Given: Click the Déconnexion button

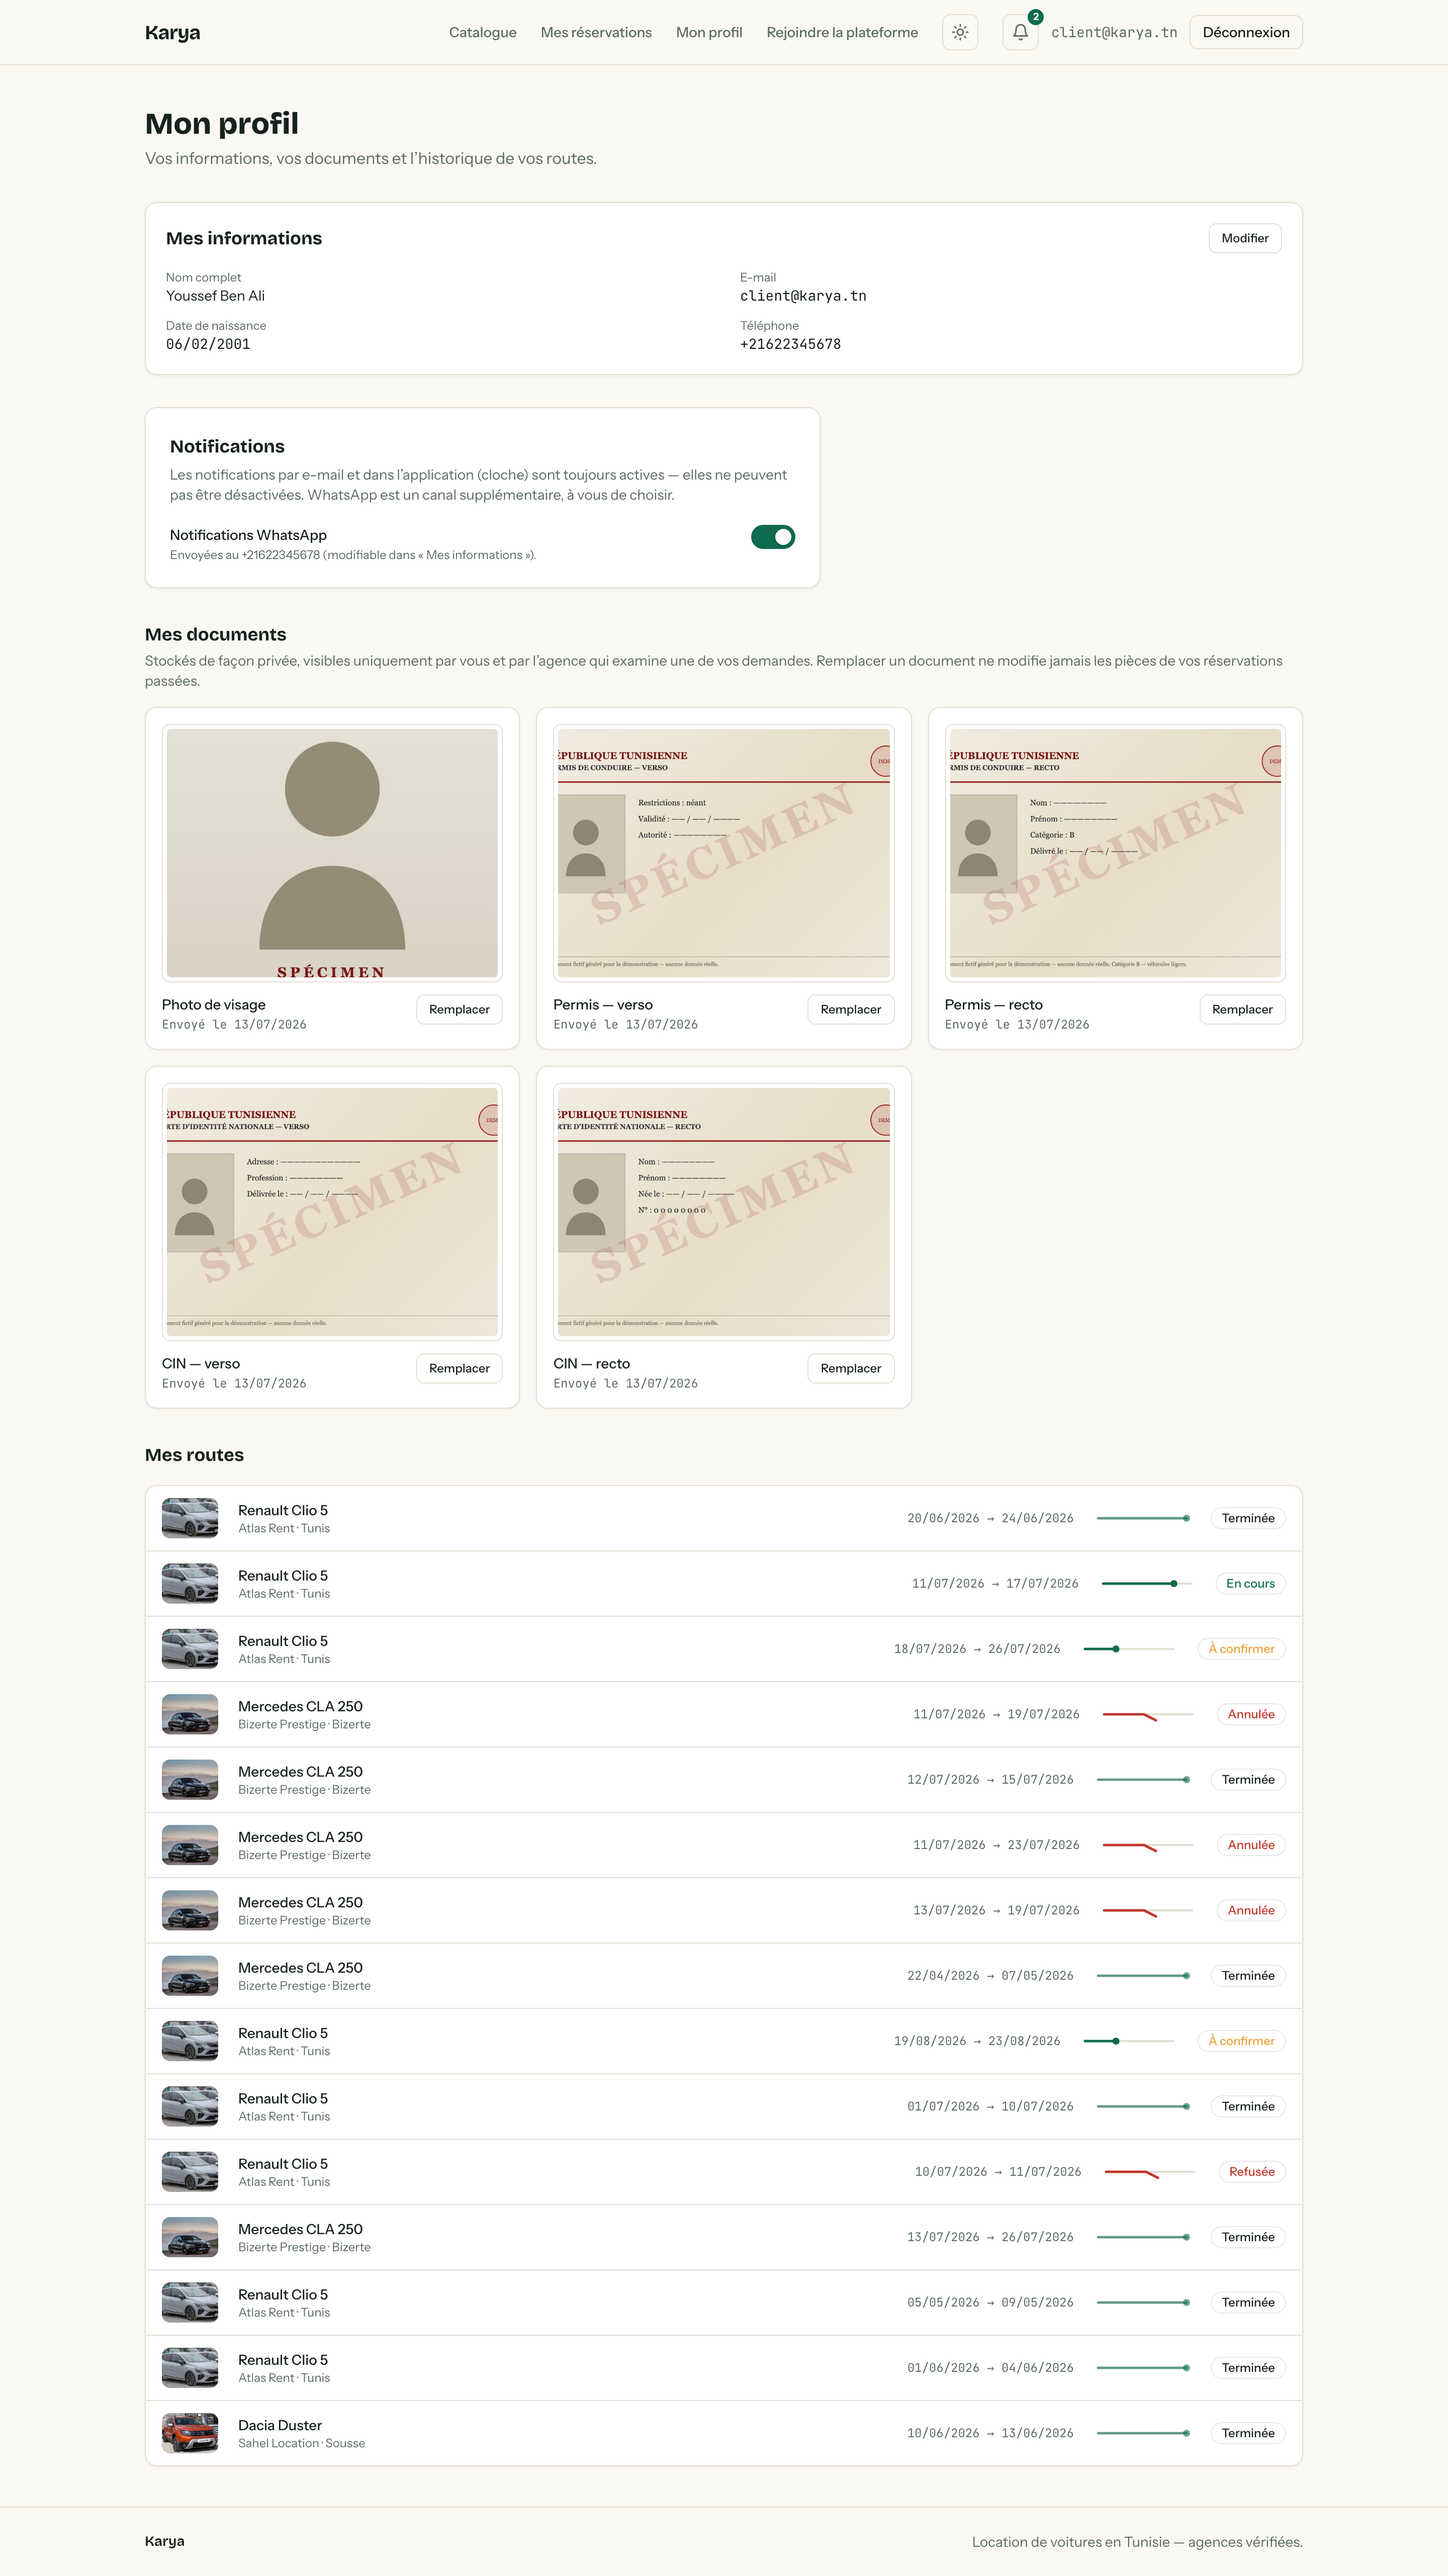Looking at the screenshot, I should [1245, 32].
